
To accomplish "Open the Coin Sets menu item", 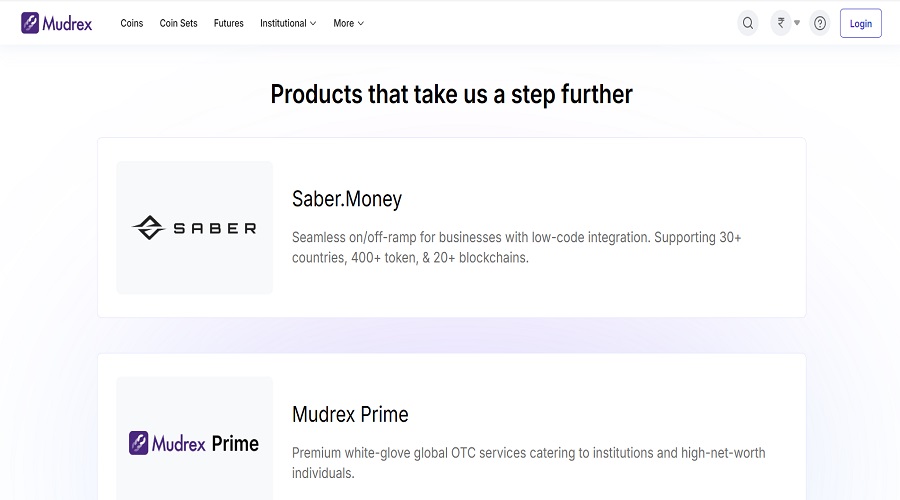I will pos(179,23).
